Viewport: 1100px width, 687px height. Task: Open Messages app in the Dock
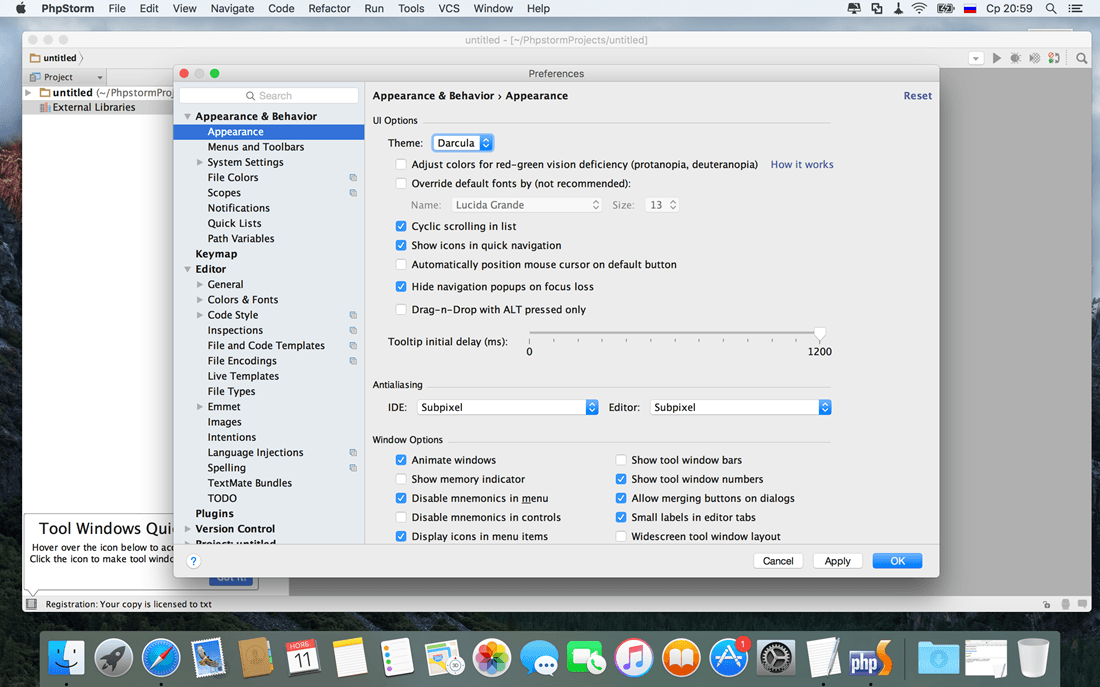[539, 659]
